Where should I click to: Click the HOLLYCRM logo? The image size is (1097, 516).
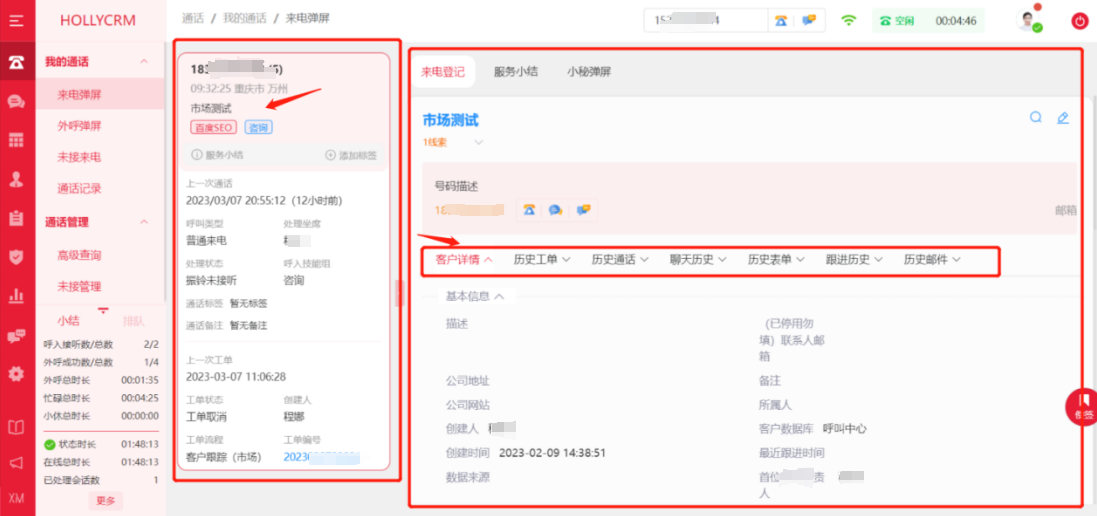(x=98, y=20)
